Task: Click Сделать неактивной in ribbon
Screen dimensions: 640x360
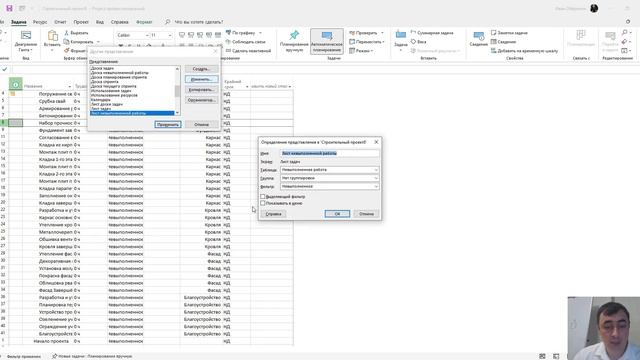Action: [248, 51]
